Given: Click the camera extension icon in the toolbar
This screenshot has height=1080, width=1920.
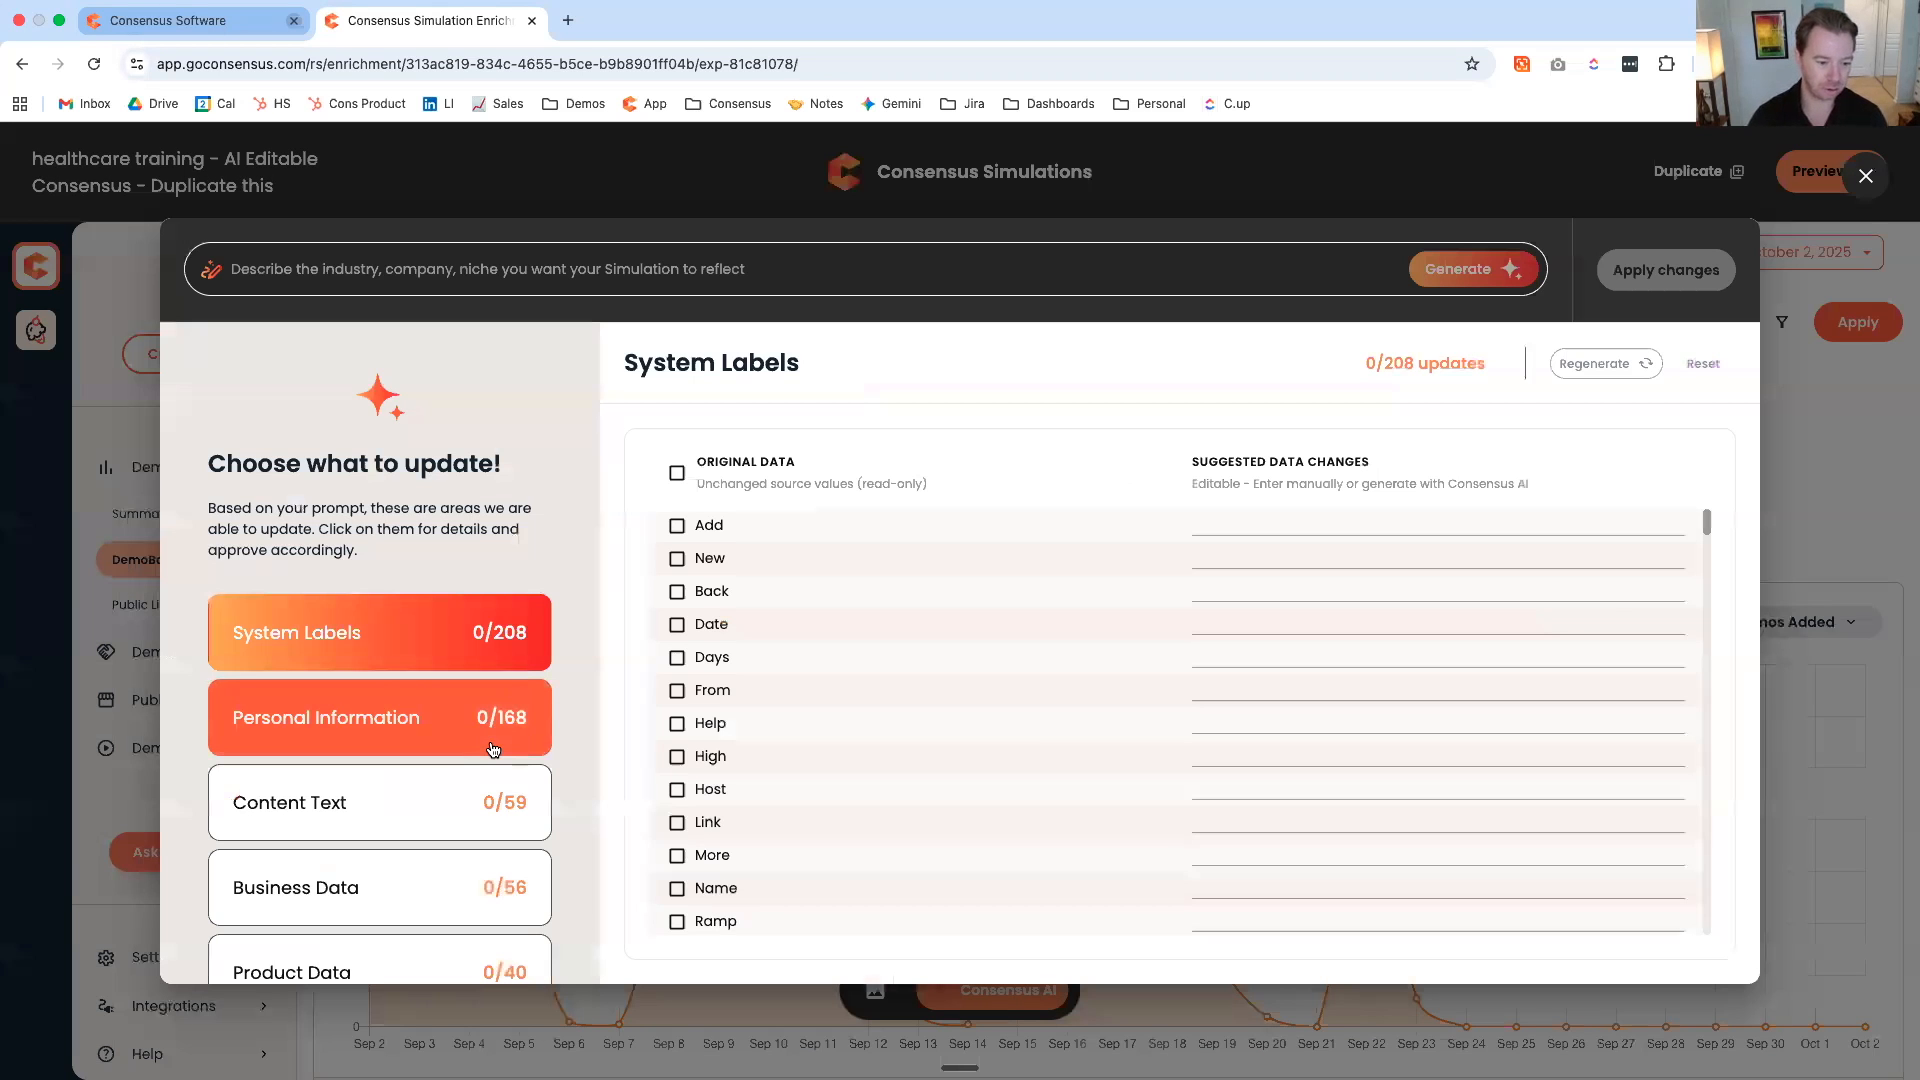Looking at the screenshot, I should click(x=1558, y=64).
